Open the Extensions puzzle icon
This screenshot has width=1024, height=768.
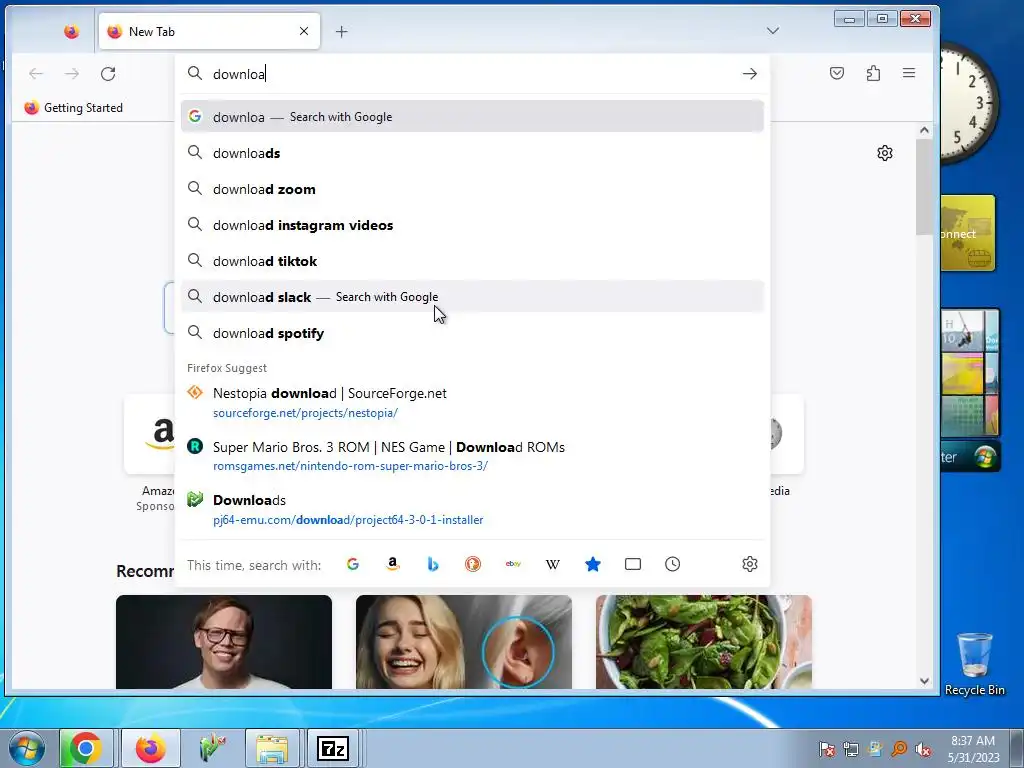(873, 73)
